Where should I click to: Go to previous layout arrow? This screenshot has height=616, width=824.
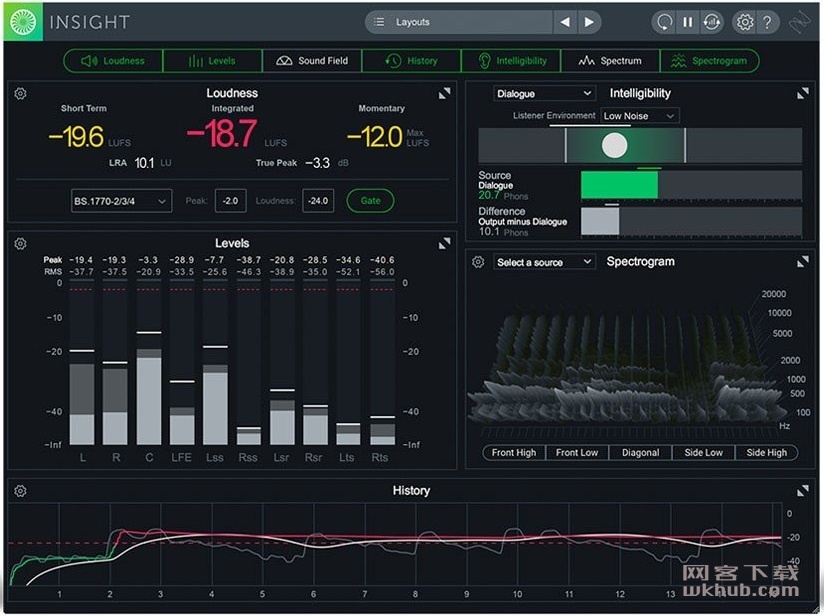(565, 22)
